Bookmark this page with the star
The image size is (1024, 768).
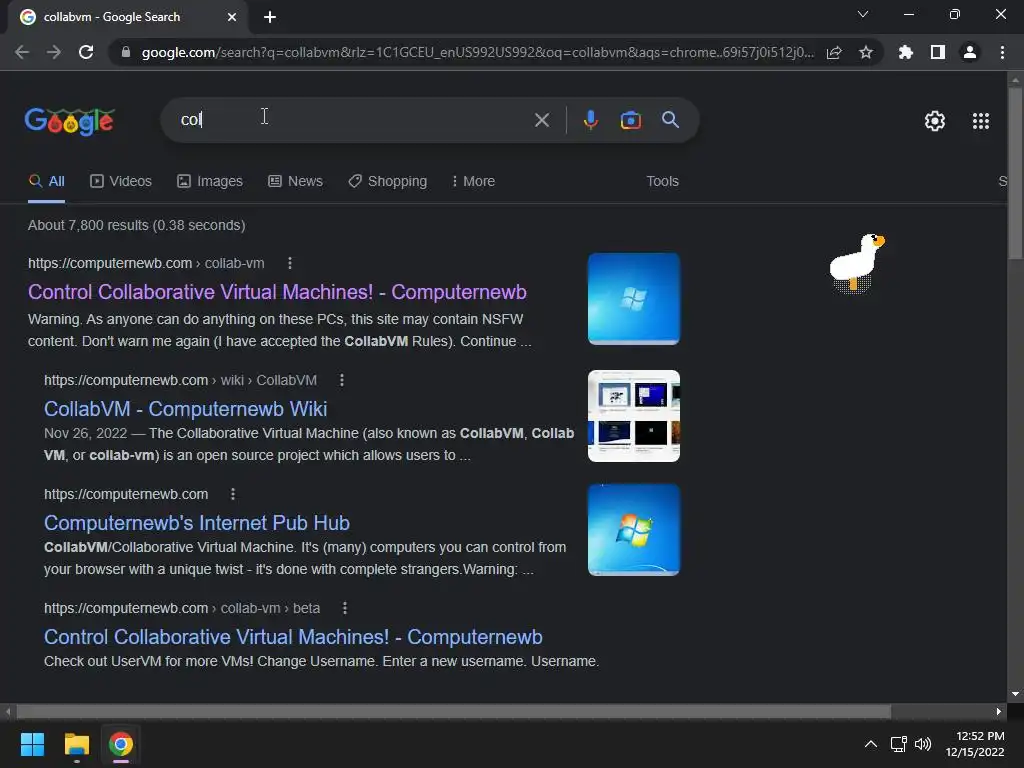coord(866,52)
